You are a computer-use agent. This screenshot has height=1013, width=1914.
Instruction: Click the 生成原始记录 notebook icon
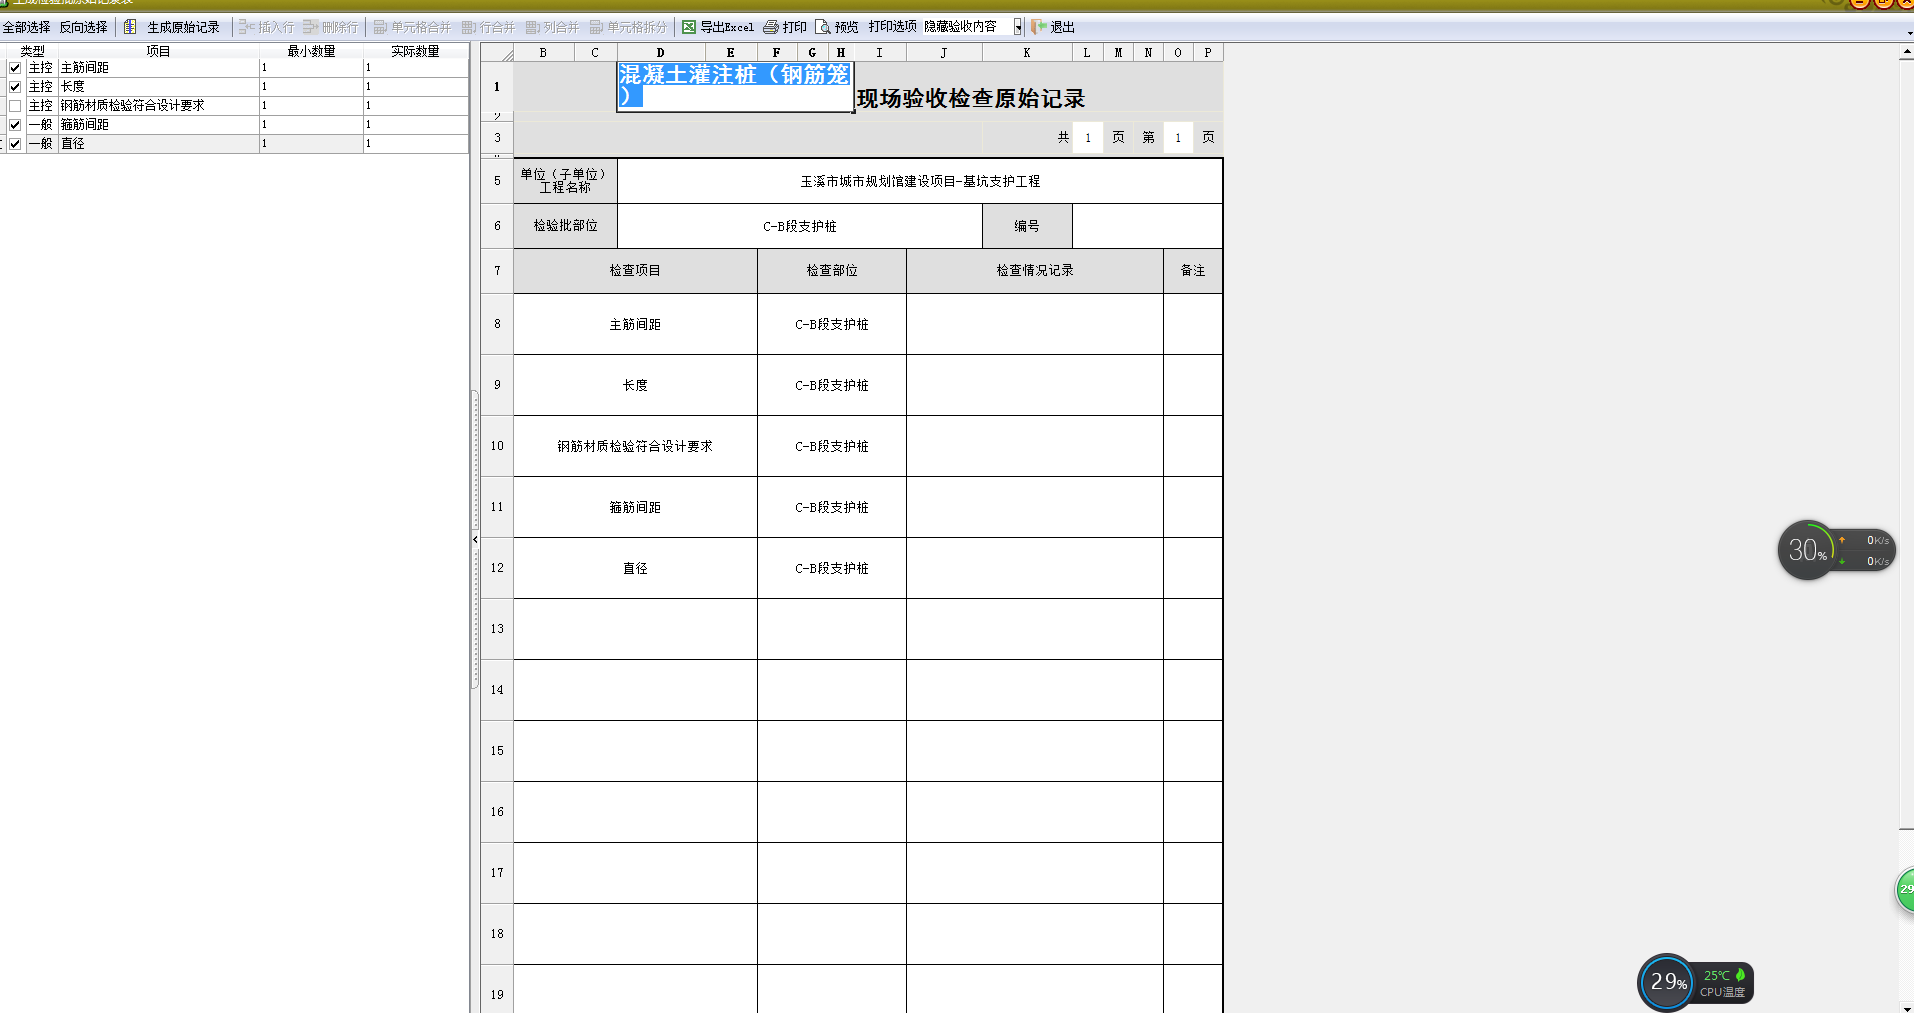point(130,27)
